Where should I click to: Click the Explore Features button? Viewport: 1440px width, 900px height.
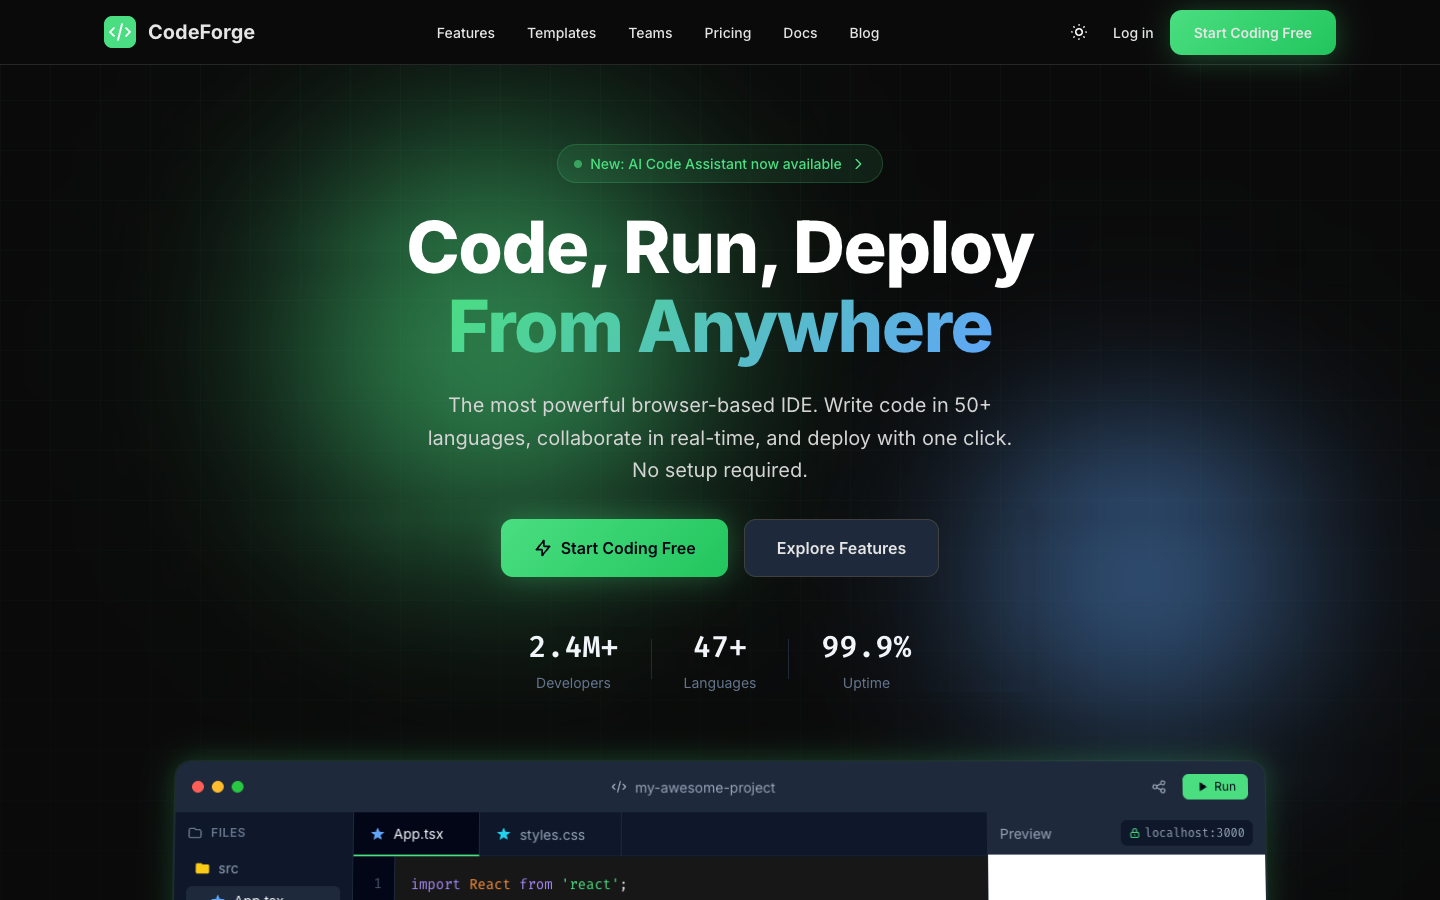pyautogui.click(x=841, y=548)
